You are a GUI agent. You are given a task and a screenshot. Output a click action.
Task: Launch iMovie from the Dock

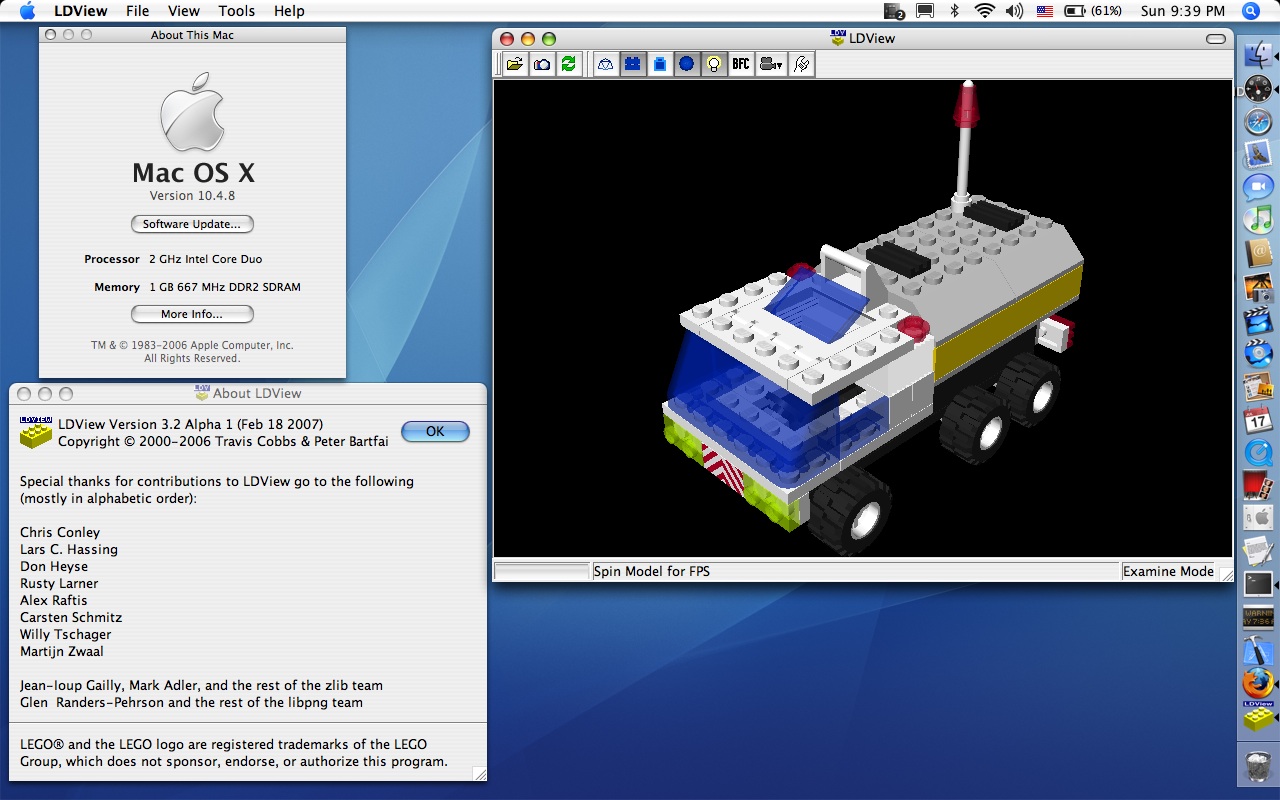click(x=1258, y=321)
